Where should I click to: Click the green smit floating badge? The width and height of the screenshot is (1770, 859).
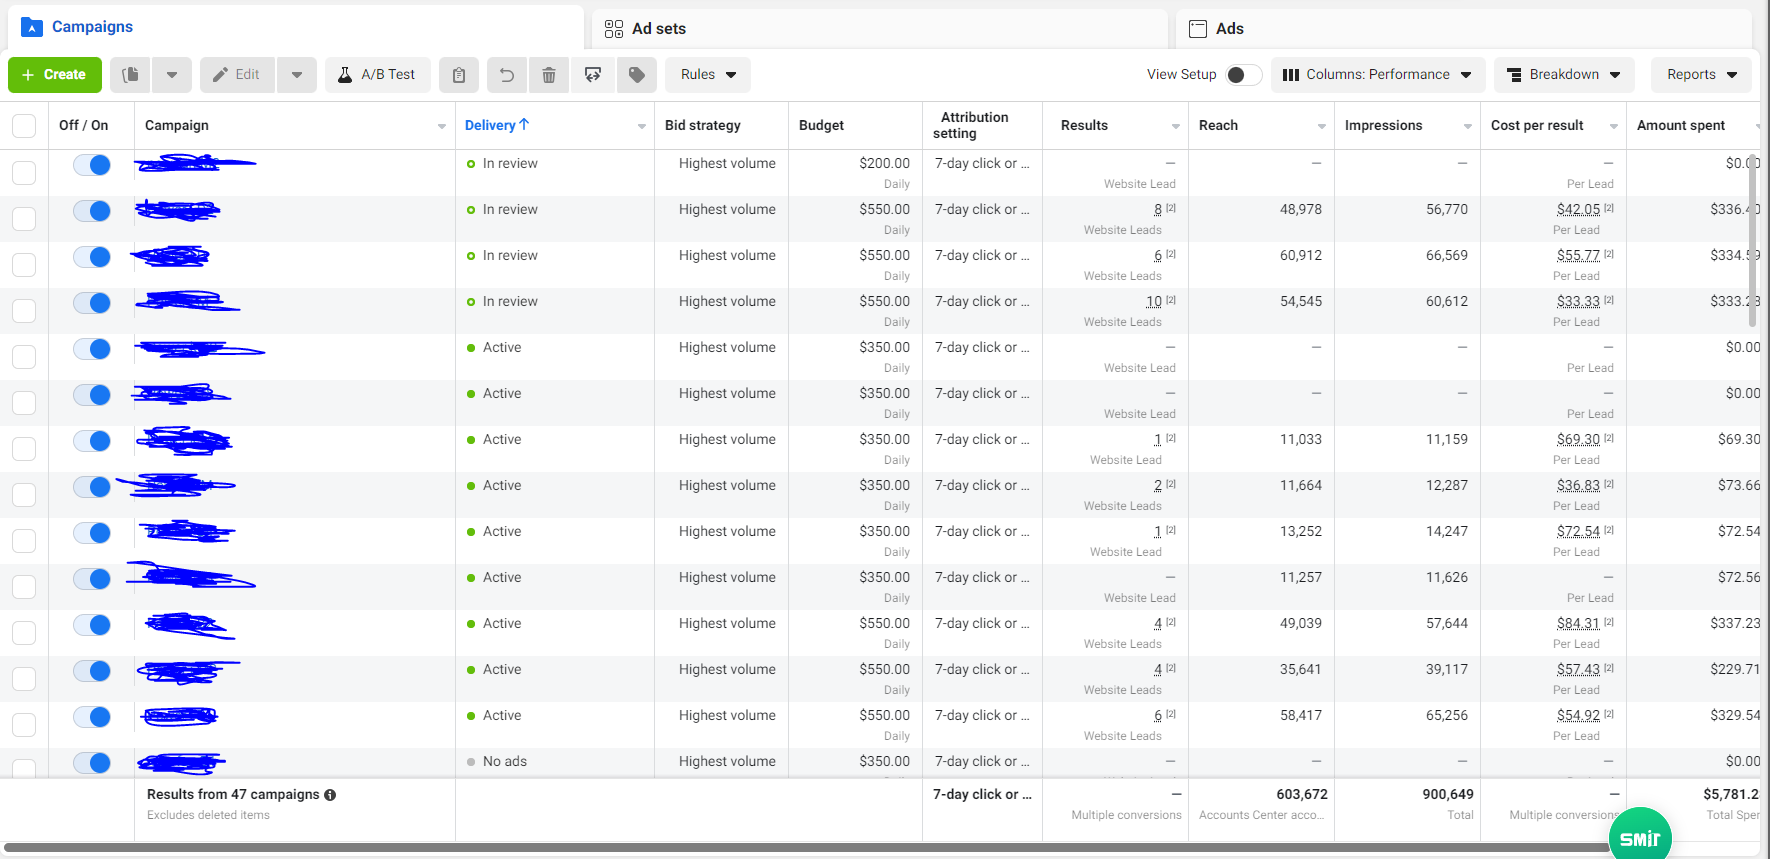pyautogui.click(x=1640, y=835)
